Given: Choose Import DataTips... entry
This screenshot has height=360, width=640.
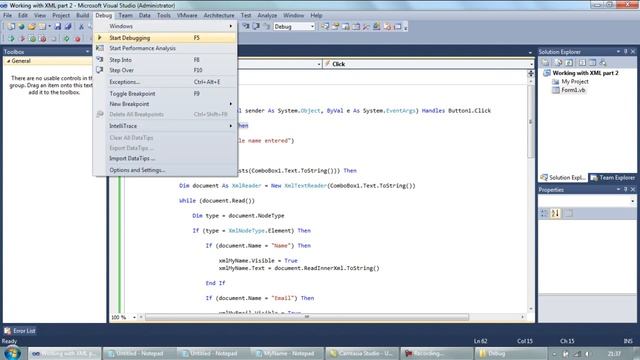Looking at the screenshot, I should click(165, 158).
